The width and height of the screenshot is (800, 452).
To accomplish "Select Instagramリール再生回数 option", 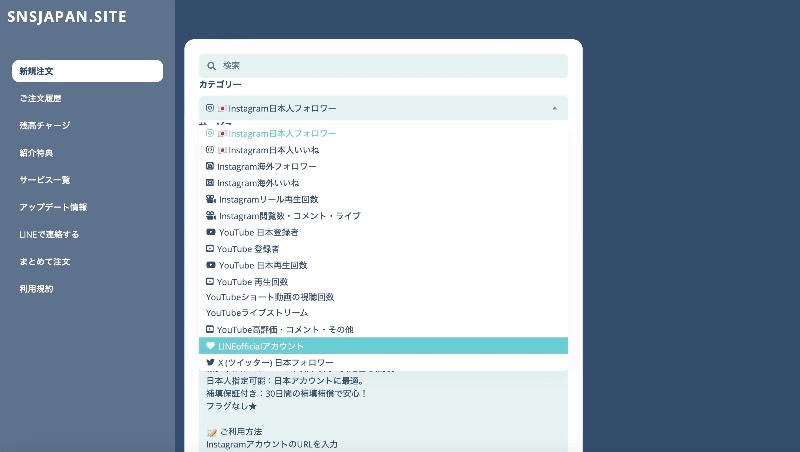I will click(x=383, y=199).
